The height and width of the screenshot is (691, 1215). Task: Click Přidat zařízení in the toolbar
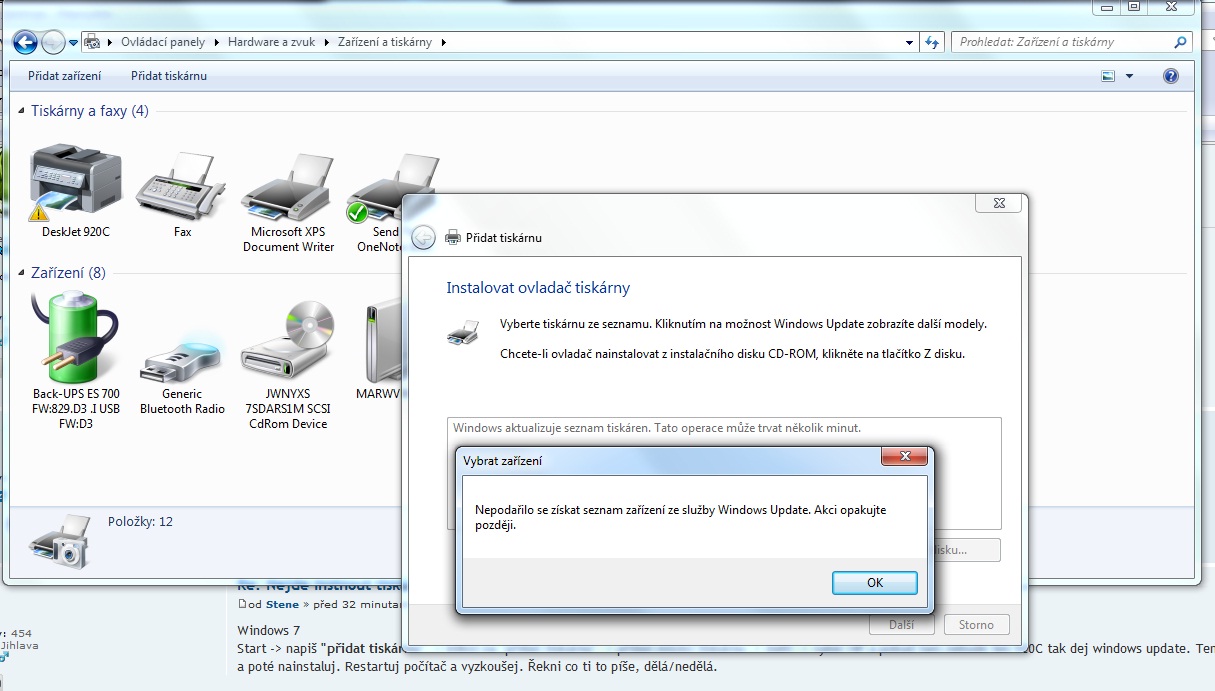[64, 76]
